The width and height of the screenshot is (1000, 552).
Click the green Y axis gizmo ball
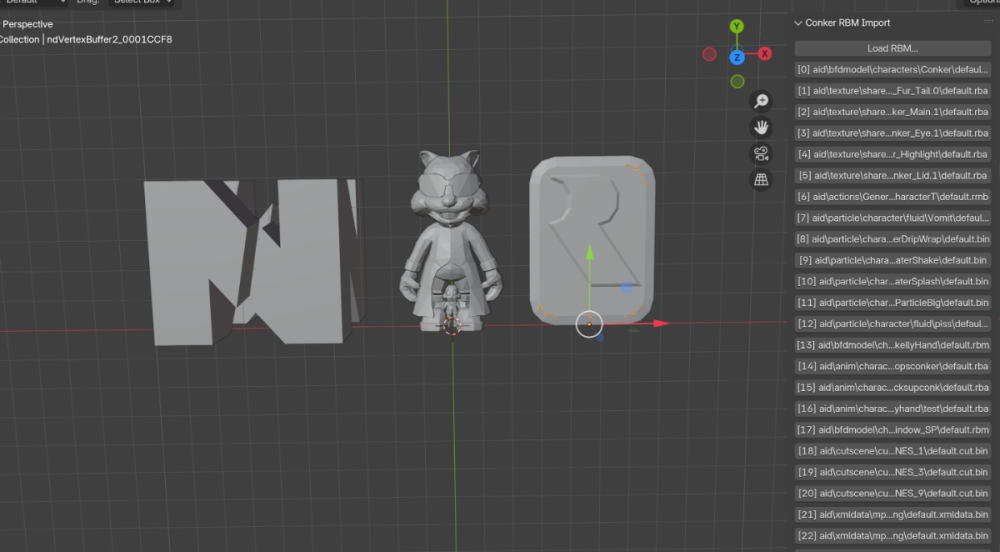737,27
